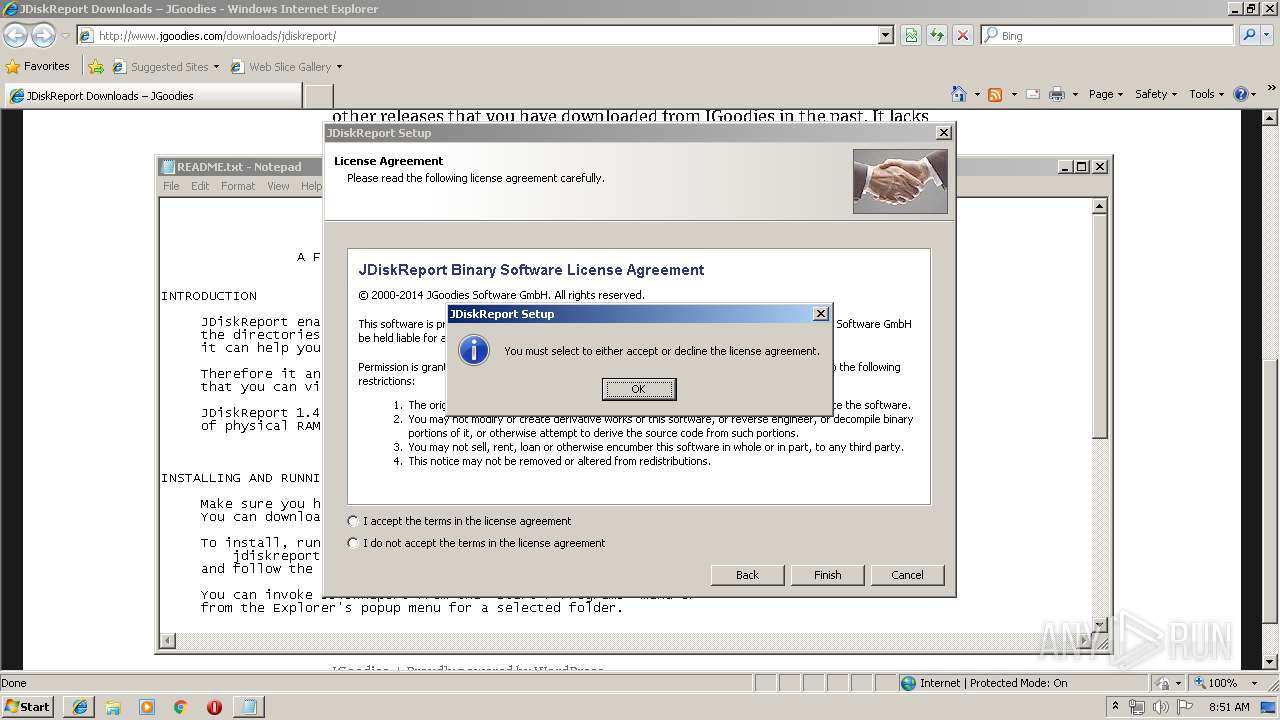Select "I accept the terms in the license agreement"
Viewport: 1280px width, 720px height.
(x=459, y=521)
